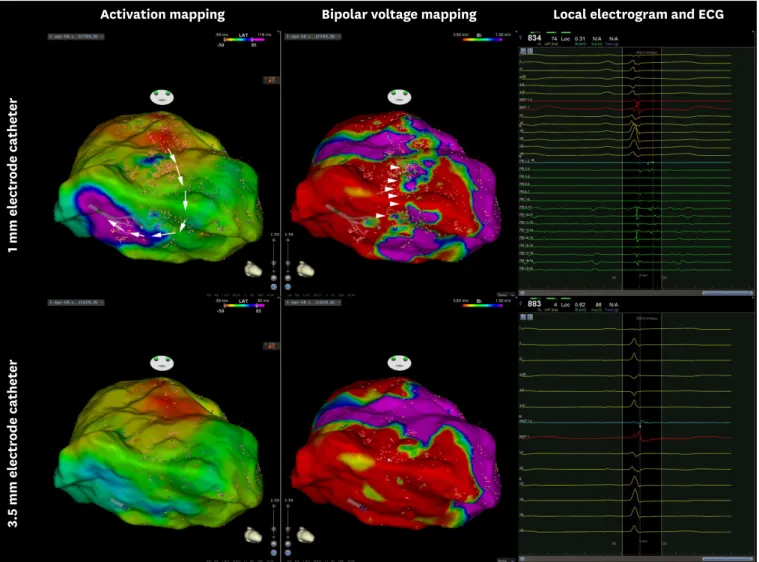759x562 pixels.
Task: Click the tag button right of 3.5 mm activation map
Action: coord(271,346)
